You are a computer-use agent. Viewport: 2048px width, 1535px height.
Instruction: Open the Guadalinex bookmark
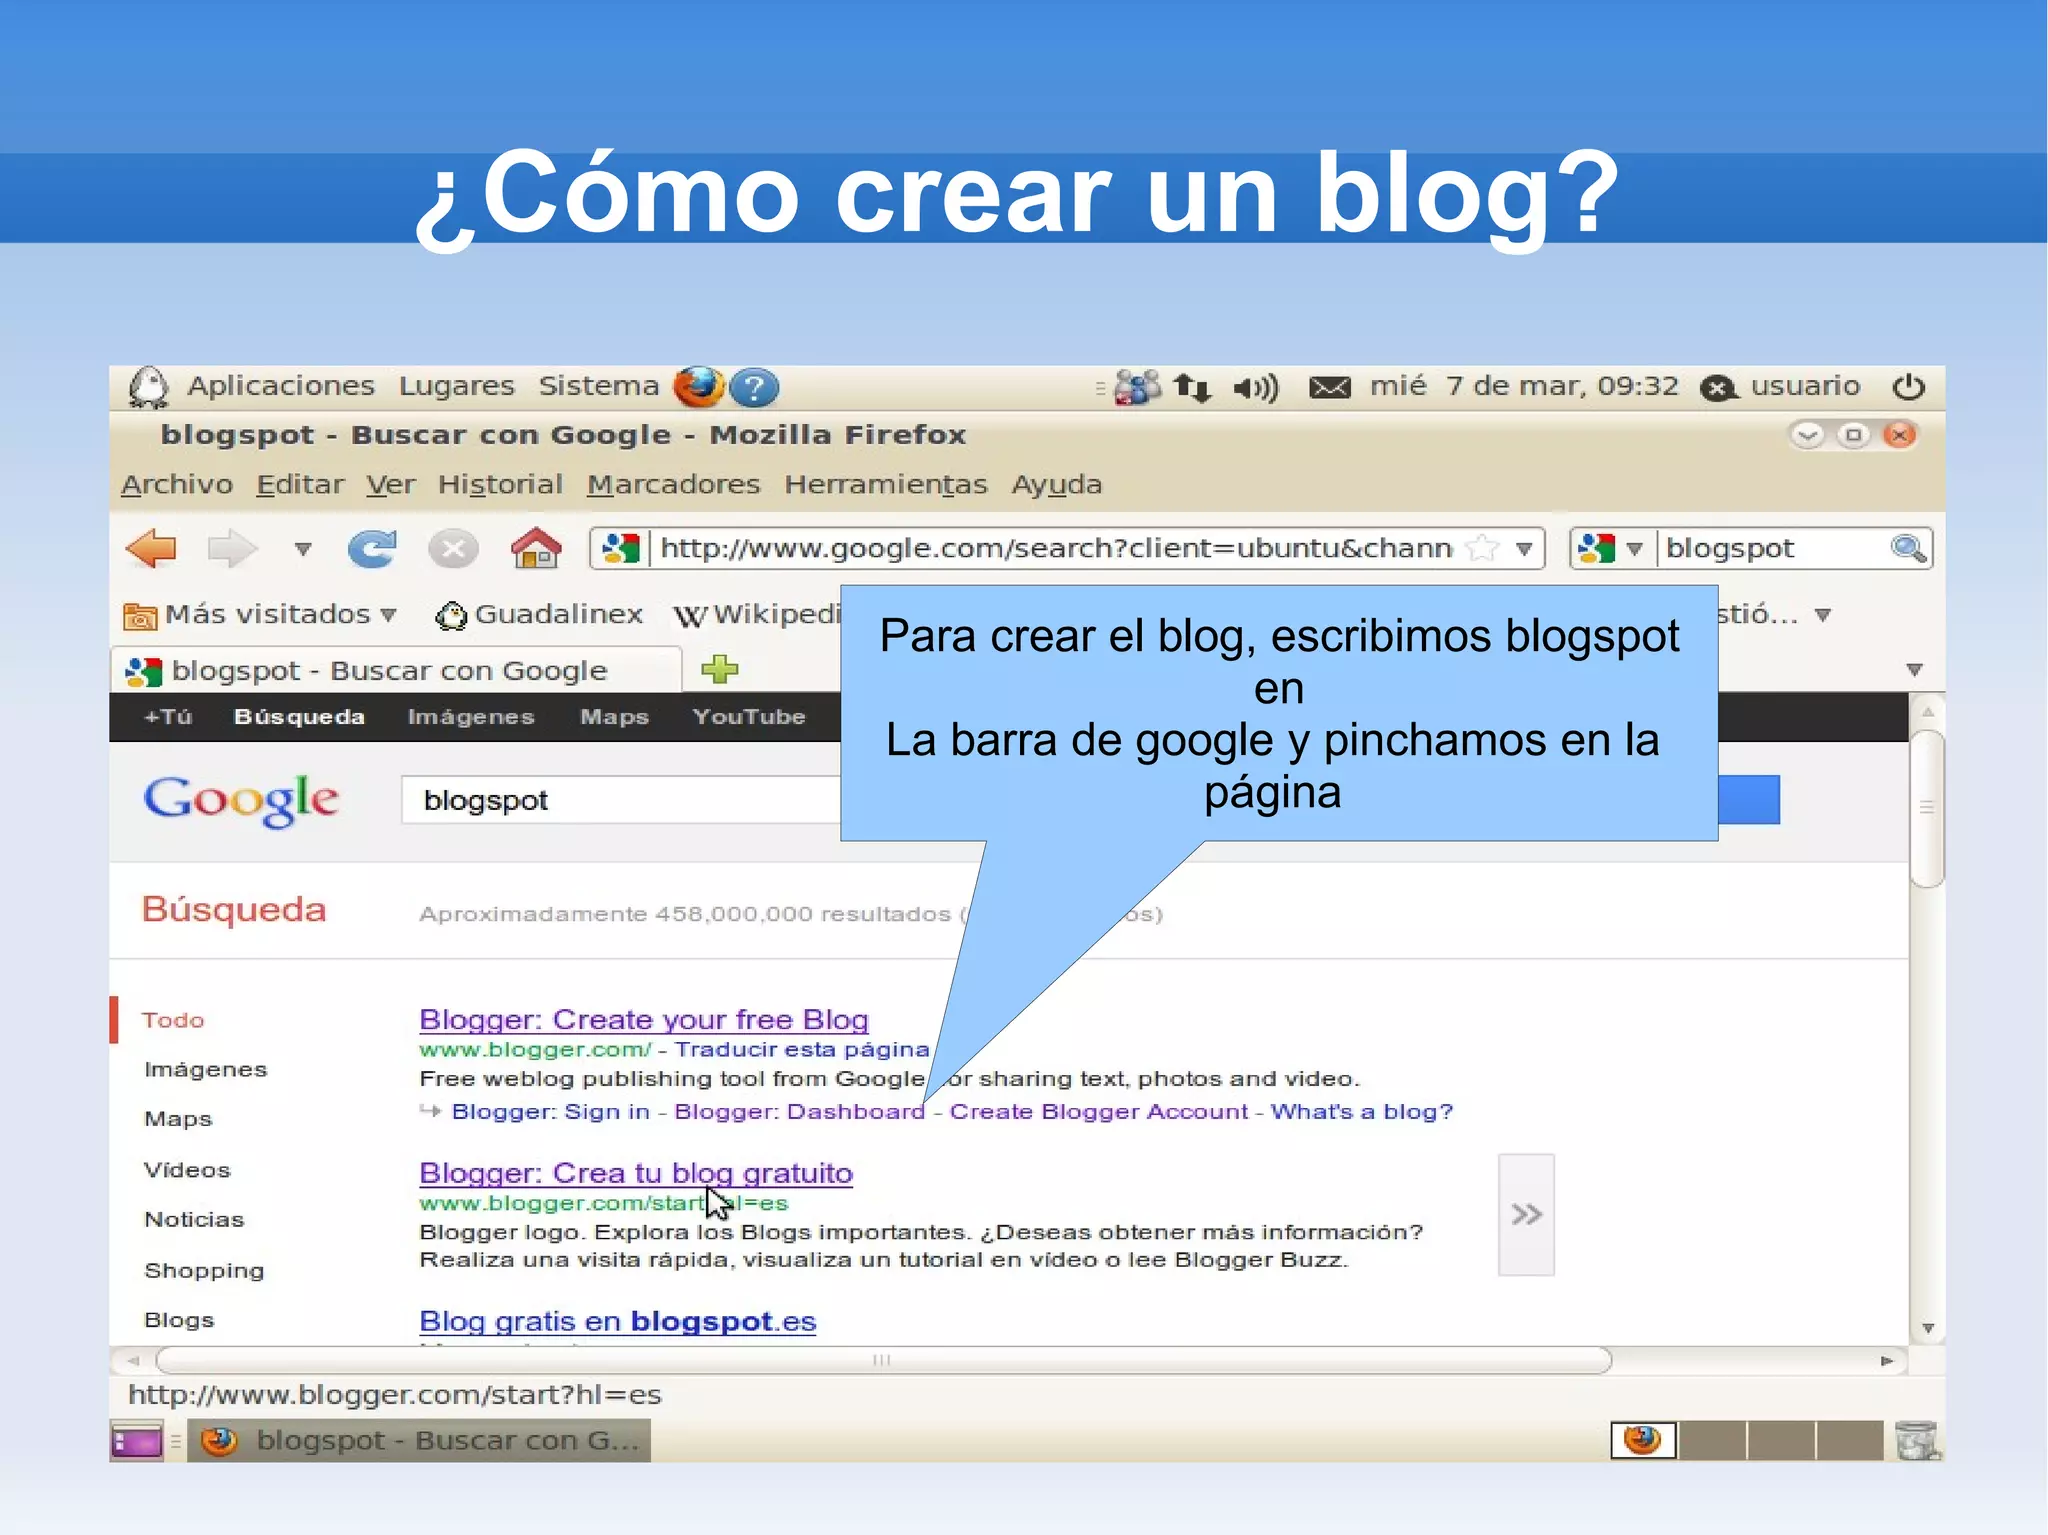[540, 614]
